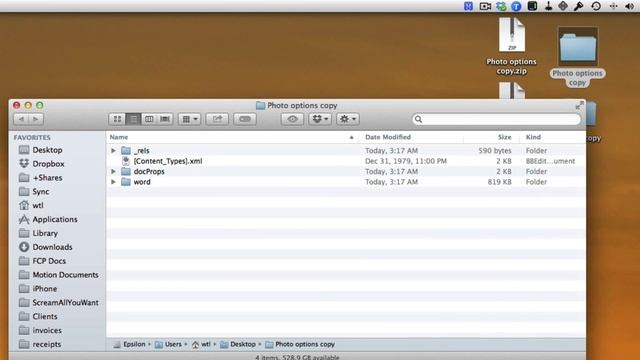The height and width of the screenshot is (360, 640).
Task: Open the Time Machine menu bar icon
Action: [596, 6]
